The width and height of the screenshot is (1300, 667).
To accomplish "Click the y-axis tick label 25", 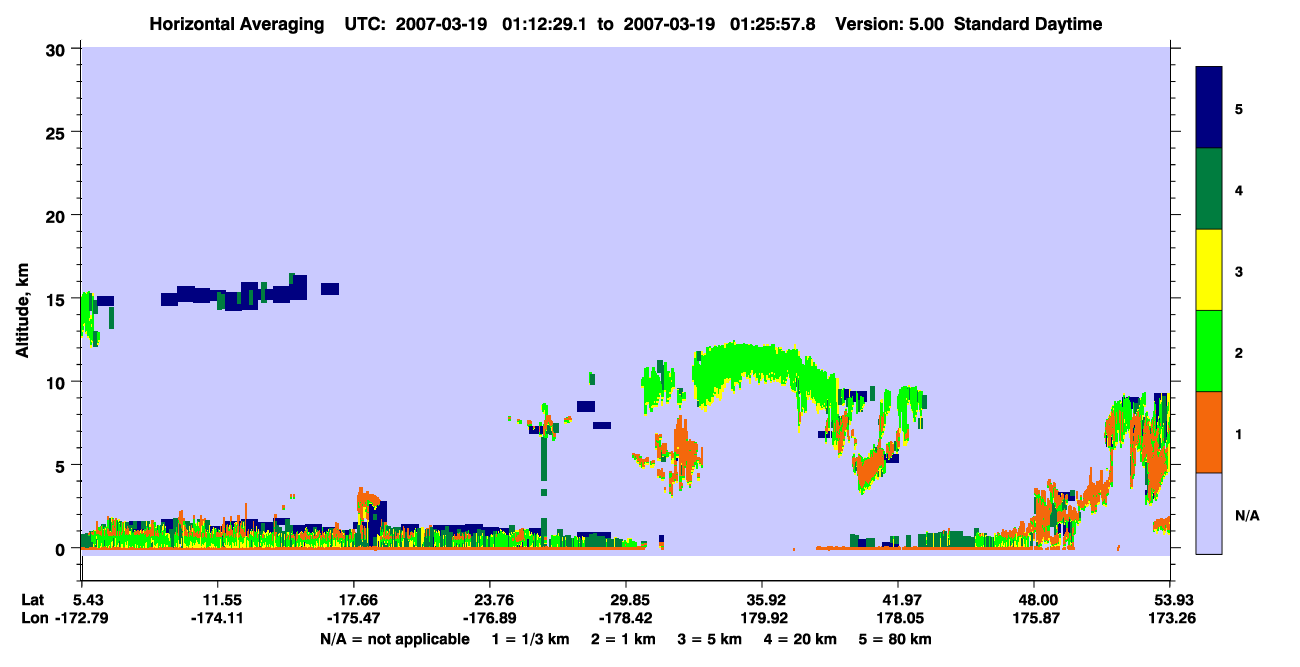I will pos(58,132).
